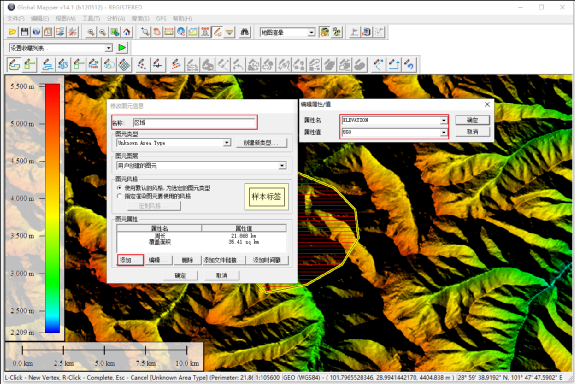Click the 3D view icon near toolbar end
Viewport: 575px width, 384px height.
point(366,32)
